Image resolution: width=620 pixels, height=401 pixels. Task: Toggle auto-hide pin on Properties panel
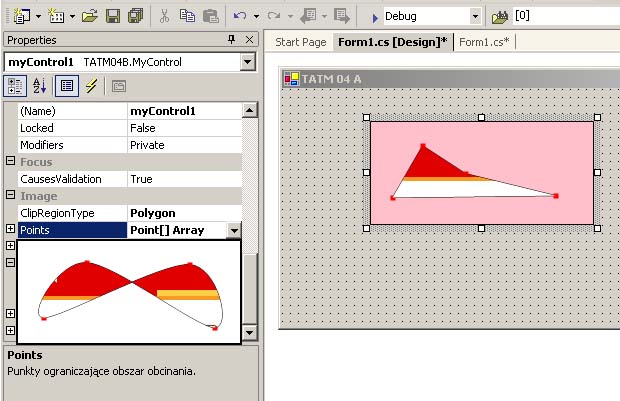pos(232,39)
